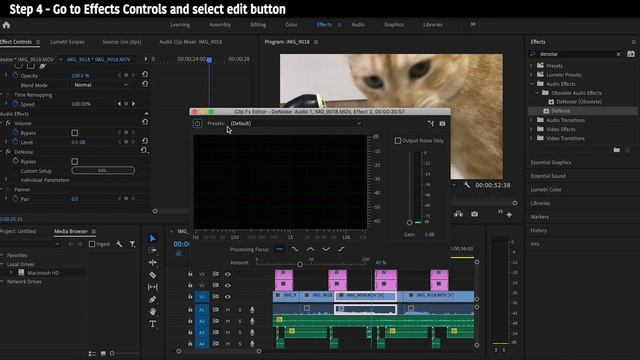Reset the Blend Mode parameter
The width and height of the screenshot is (640, 360).
coord(145,84)
